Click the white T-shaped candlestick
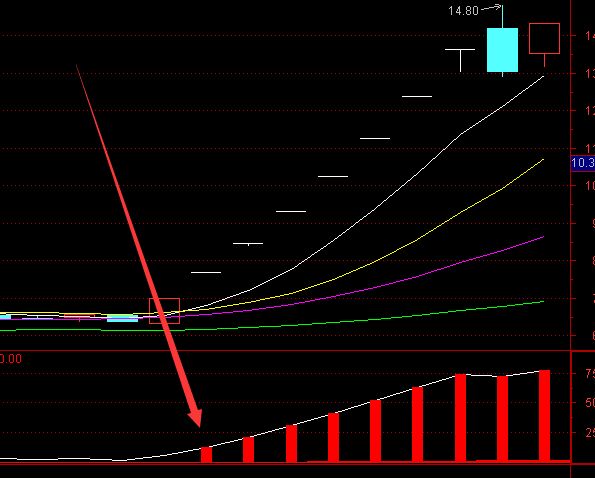Image resolution: width=595 pixels, height=478 pixels. pyautogui.click(x=460, y=60)
